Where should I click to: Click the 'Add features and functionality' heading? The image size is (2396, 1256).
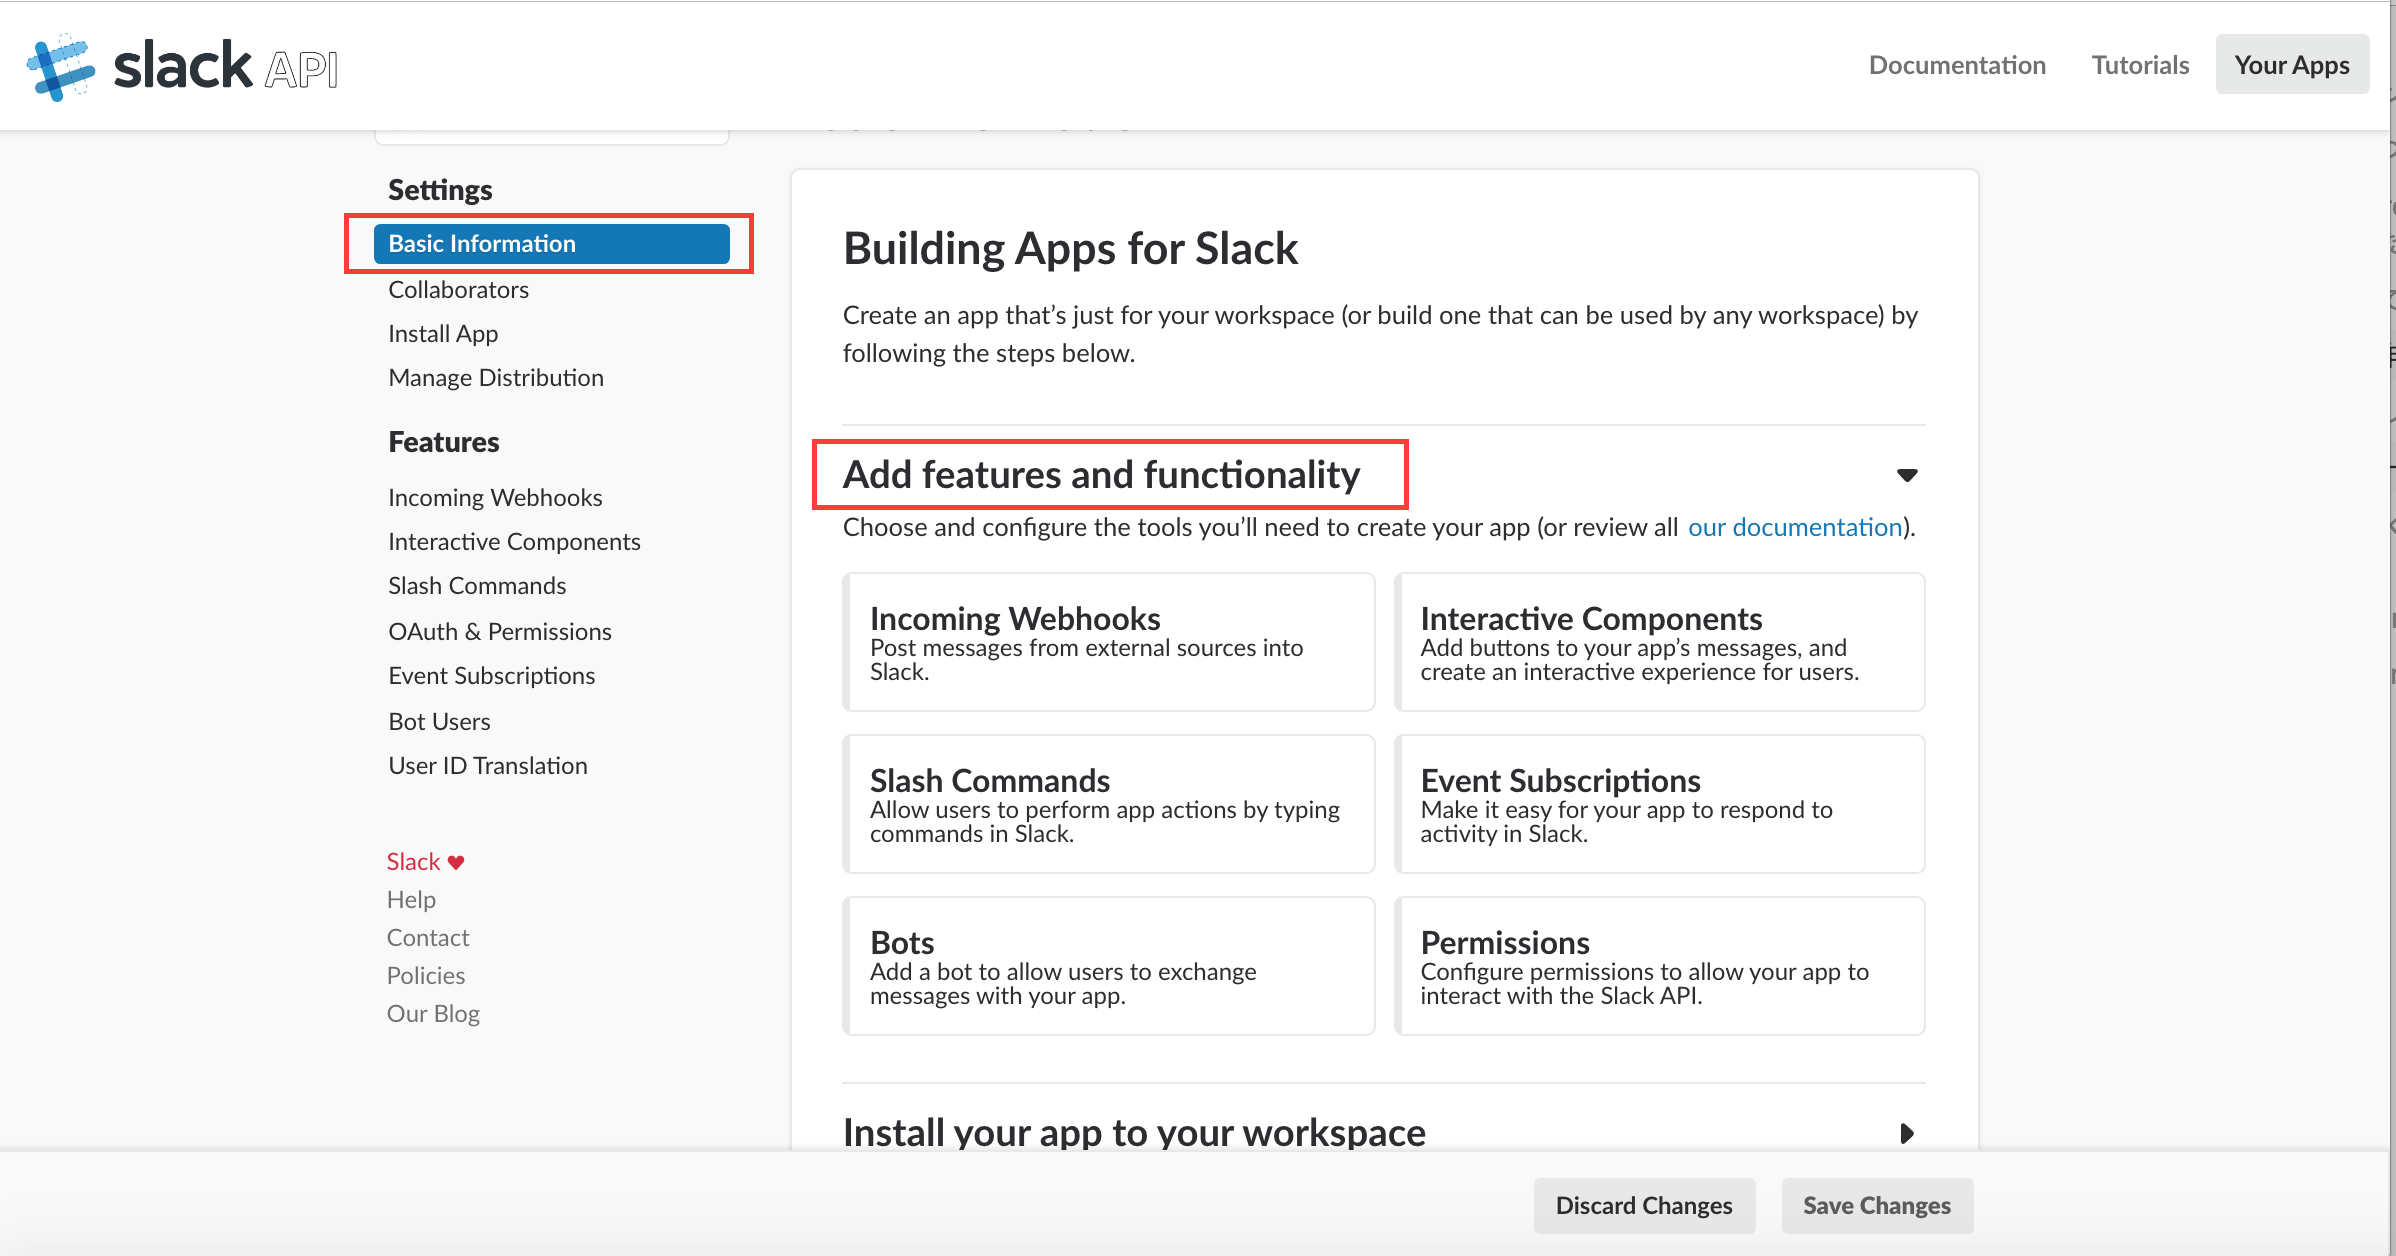(1101, 474)
